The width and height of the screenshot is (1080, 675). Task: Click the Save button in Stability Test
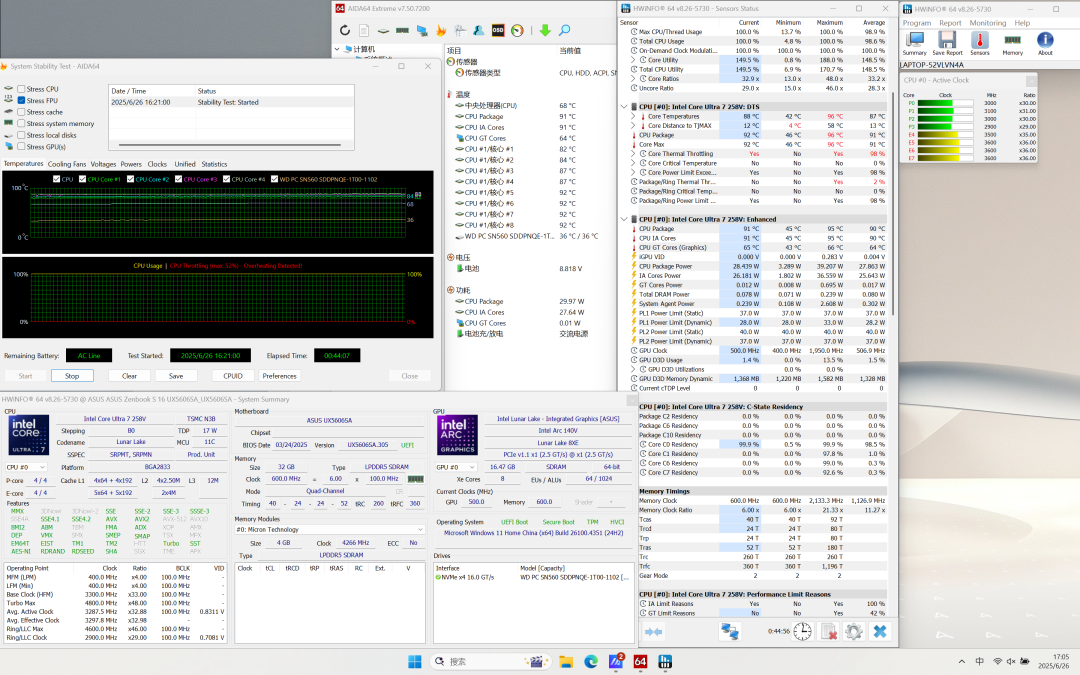click(x=176, y=376)
